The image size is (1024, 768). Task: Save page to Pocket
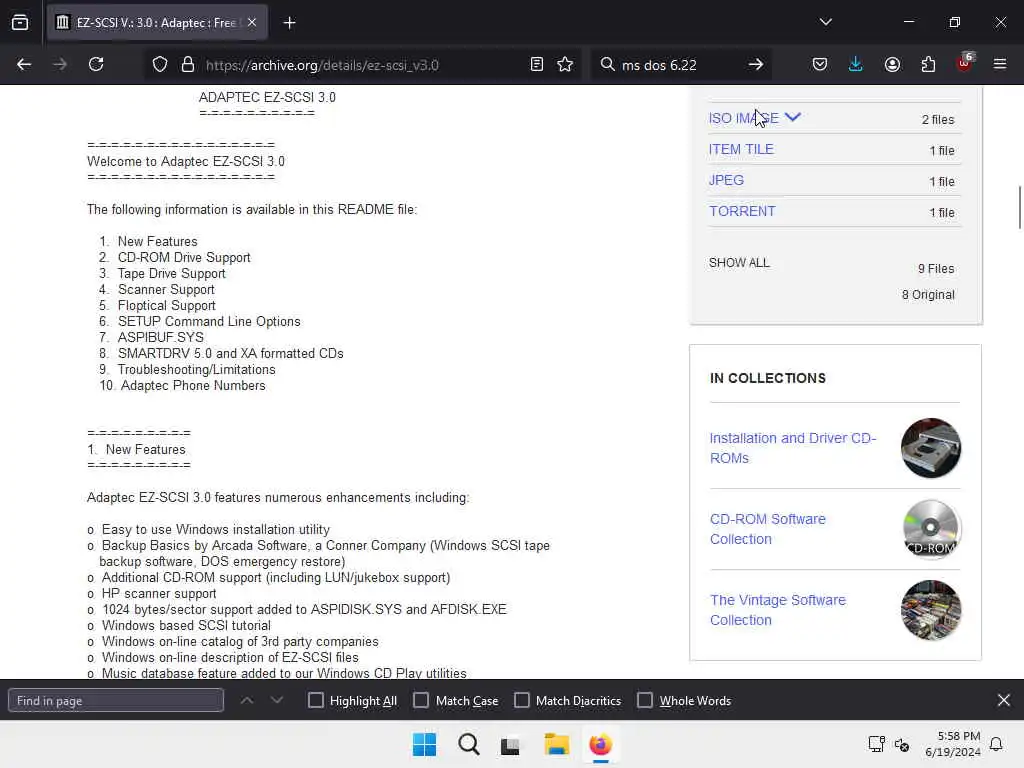pos(820,65)
